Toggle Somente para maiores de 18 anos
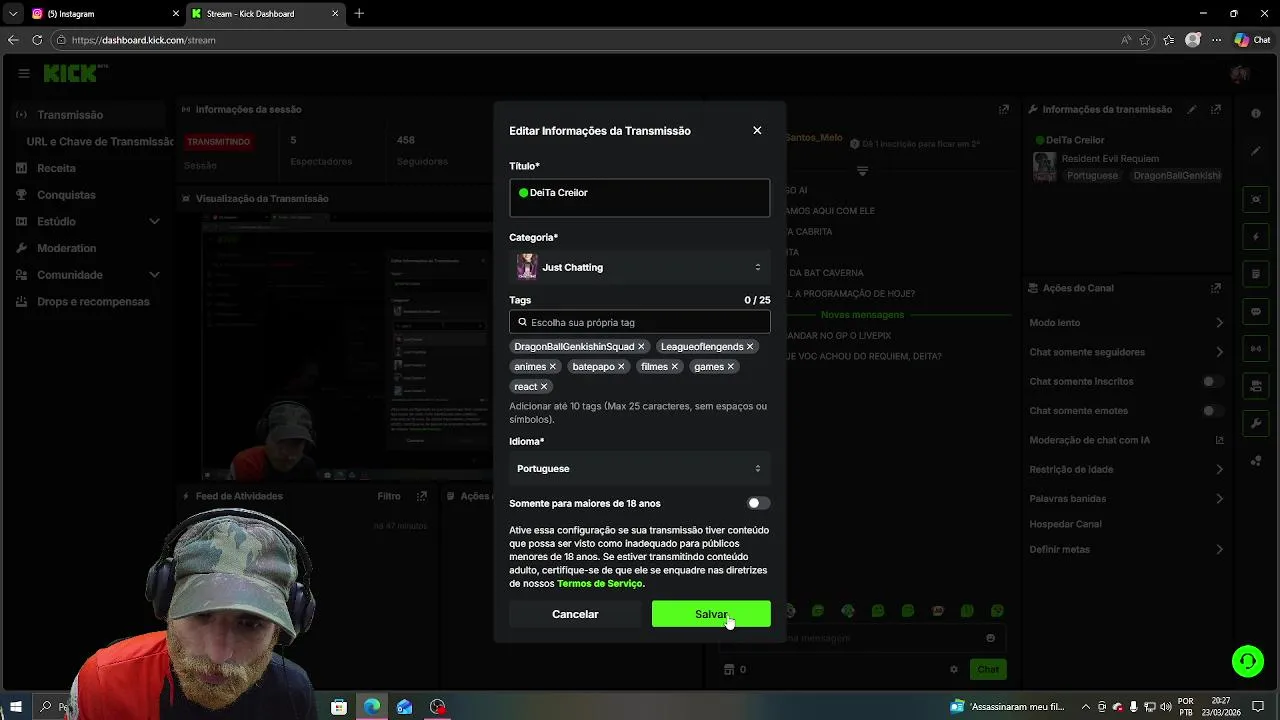Viewport: 1280px width, 720px height. [x=759, y=503]
